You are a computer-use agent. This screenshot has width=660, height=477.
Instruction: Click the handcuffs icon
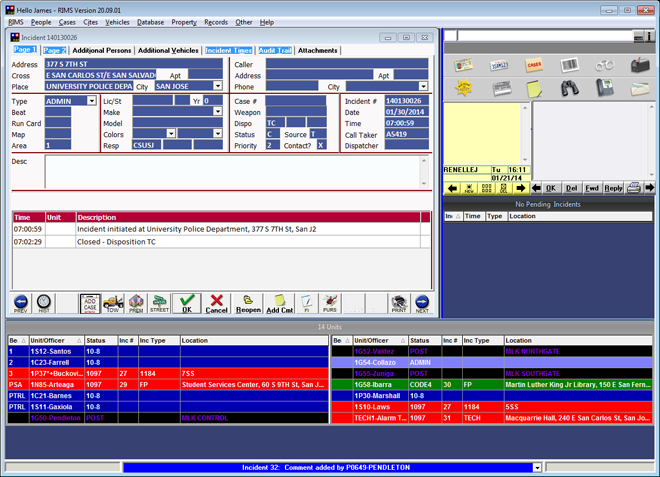pyautogui.click(x=605, y=66)
